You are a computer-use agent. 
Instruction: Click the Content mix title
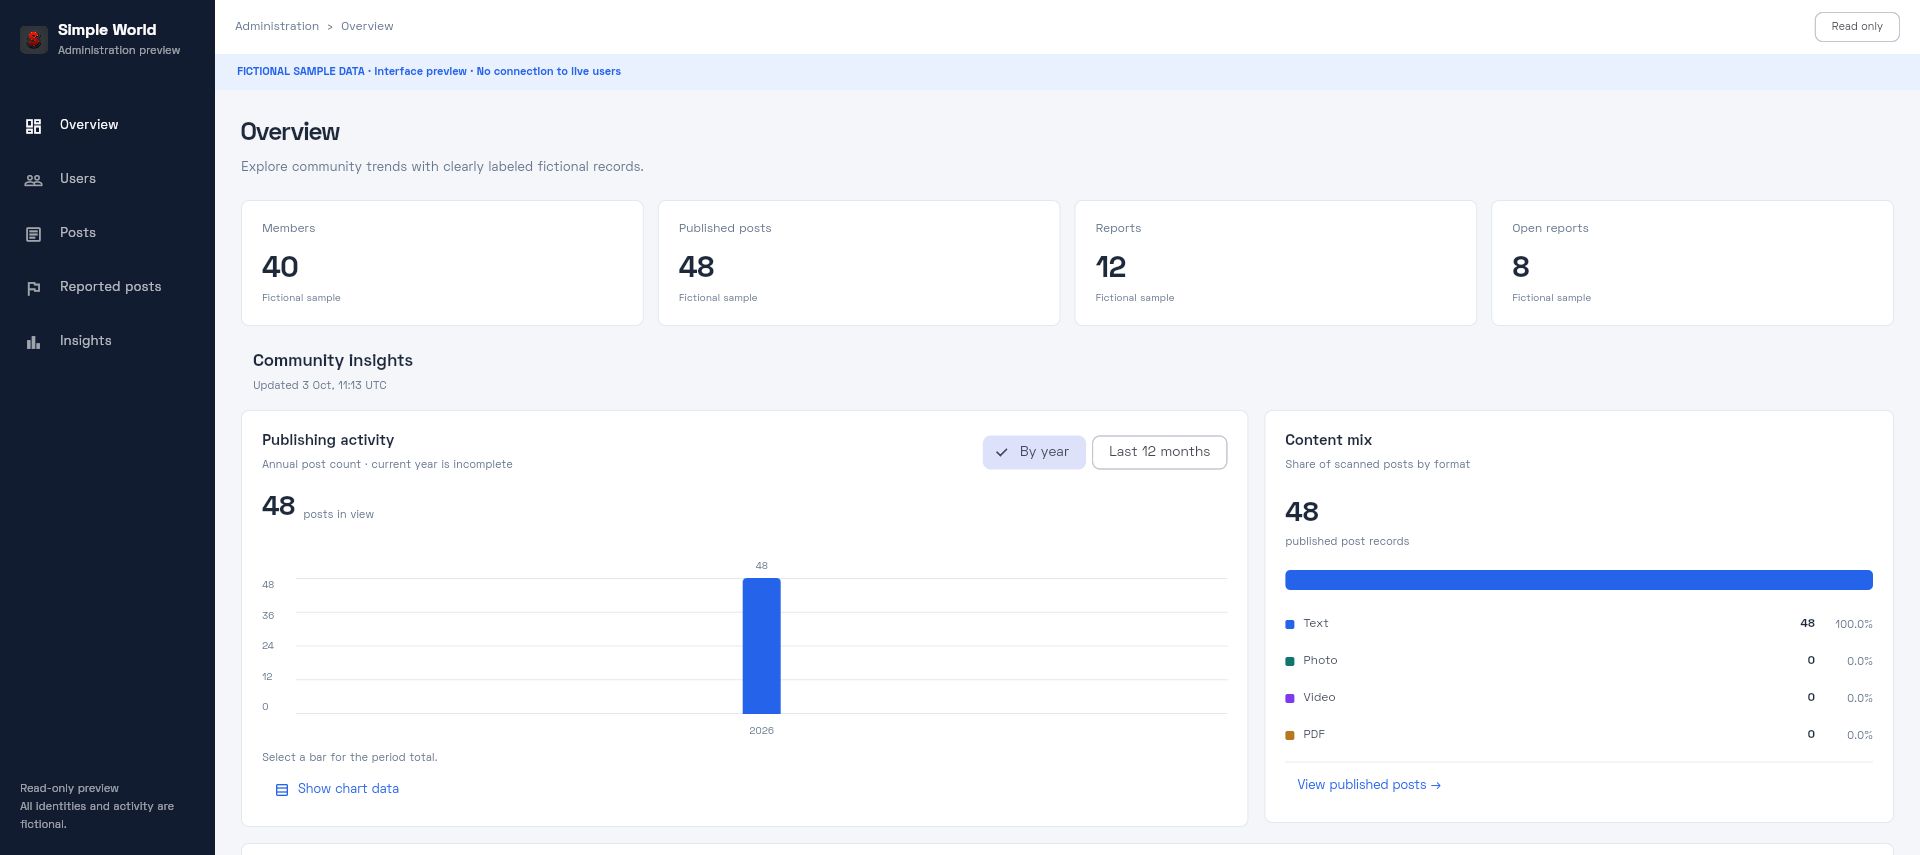point(1328,440)
